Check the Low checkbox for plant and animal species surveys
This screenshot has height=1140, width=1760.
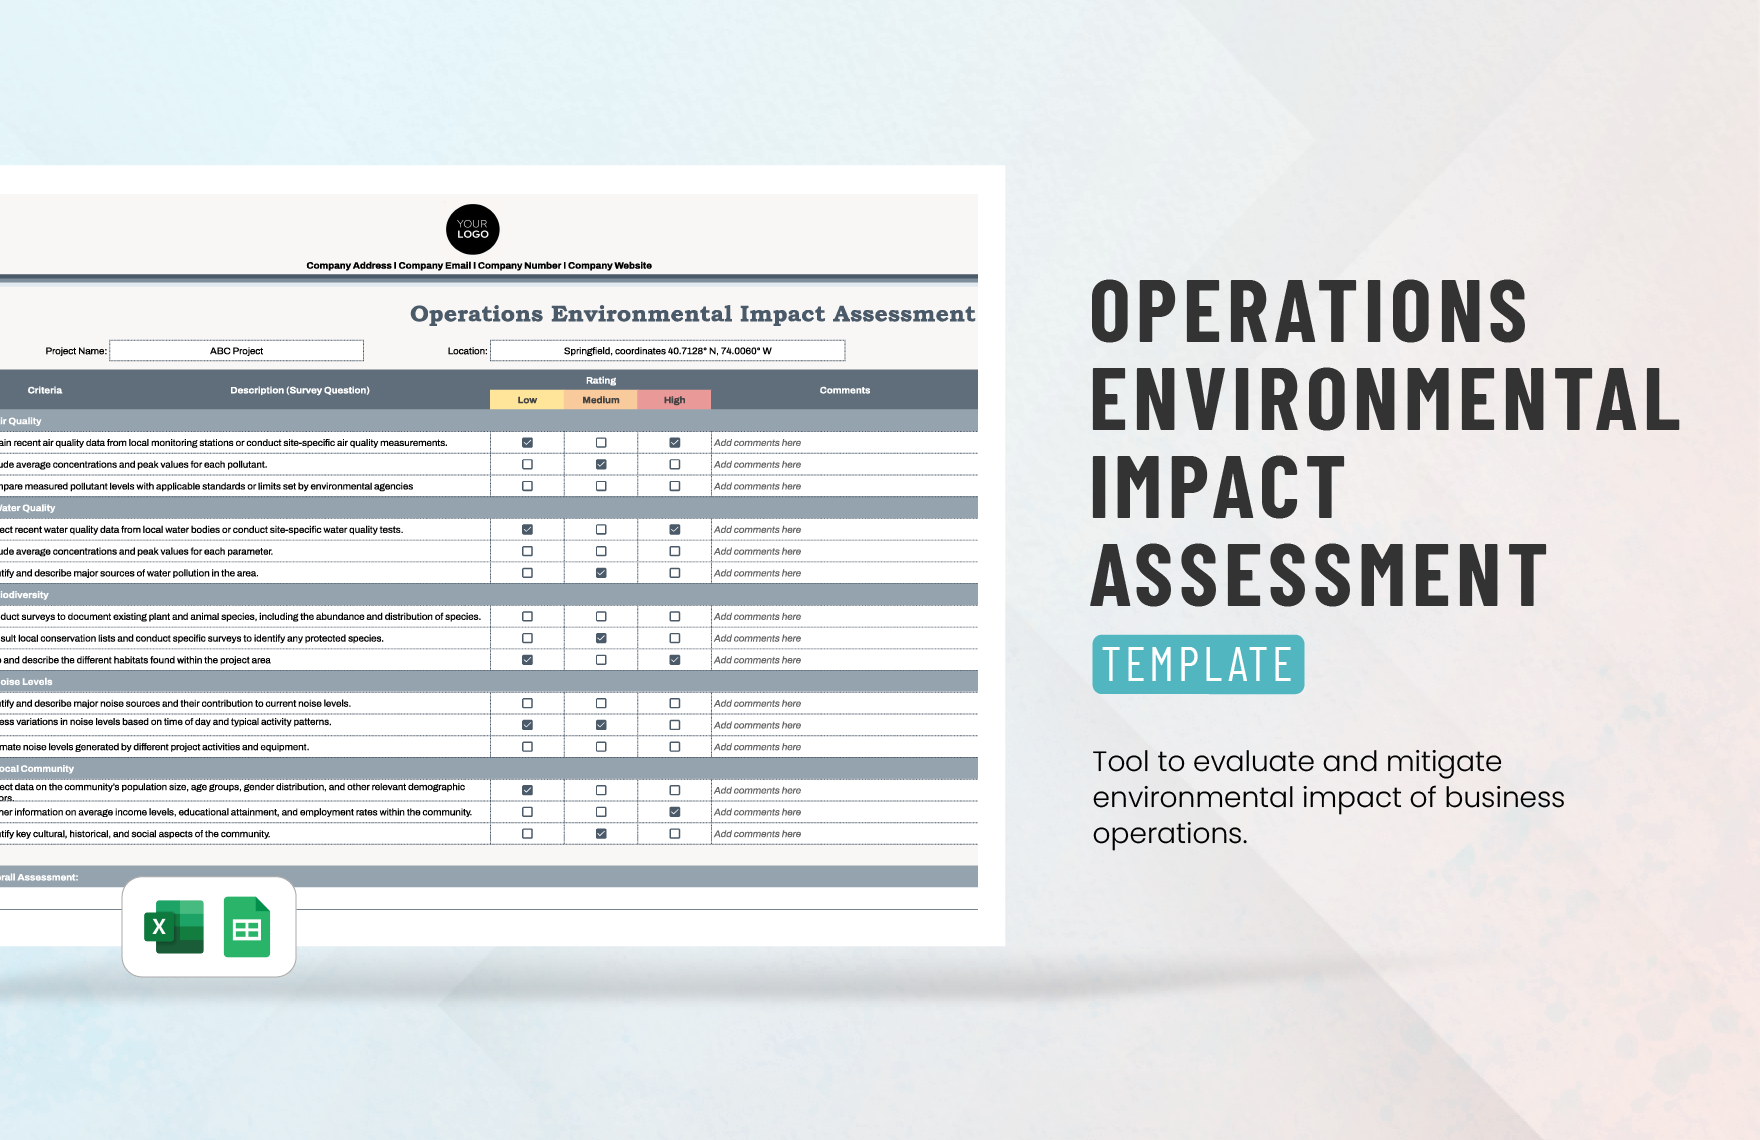pos(527,617)
